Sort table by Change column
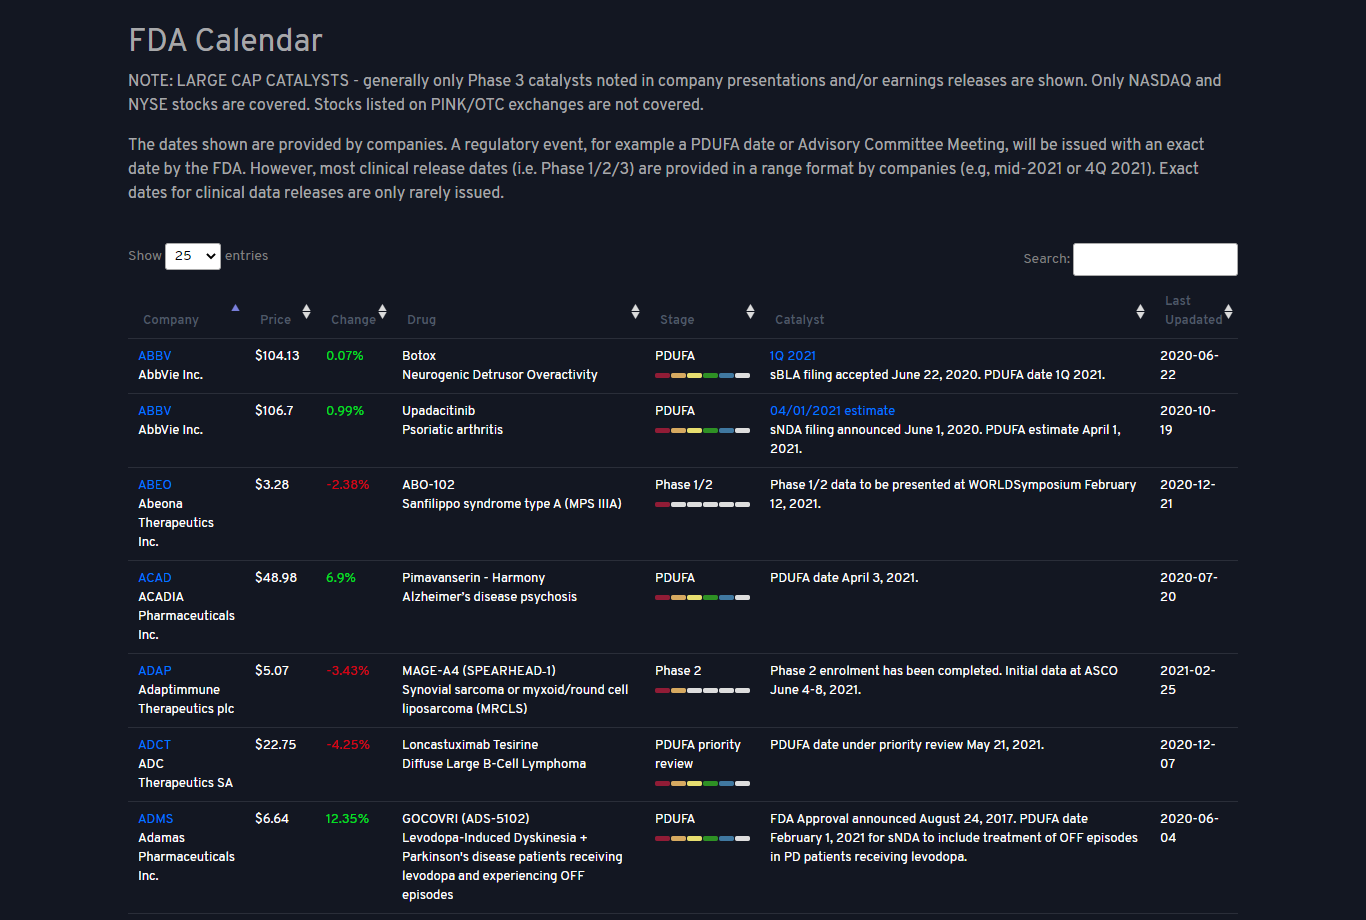The image size is (1366, 920). click(355, 312)
